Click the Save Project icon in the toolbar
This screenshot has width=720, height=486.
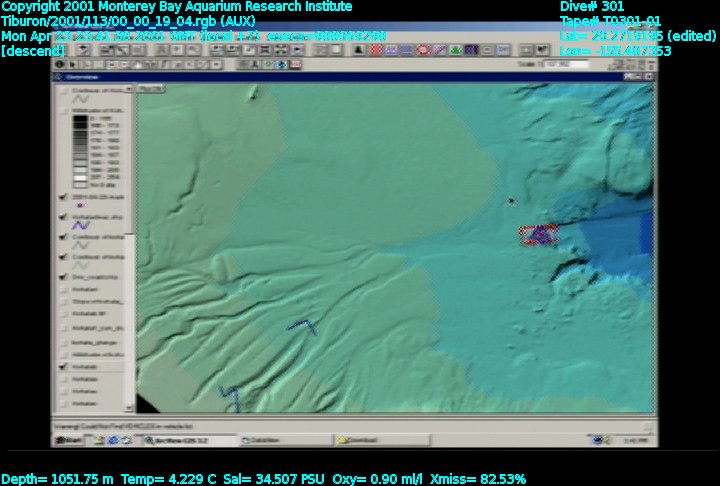click(x=84, y=50)
